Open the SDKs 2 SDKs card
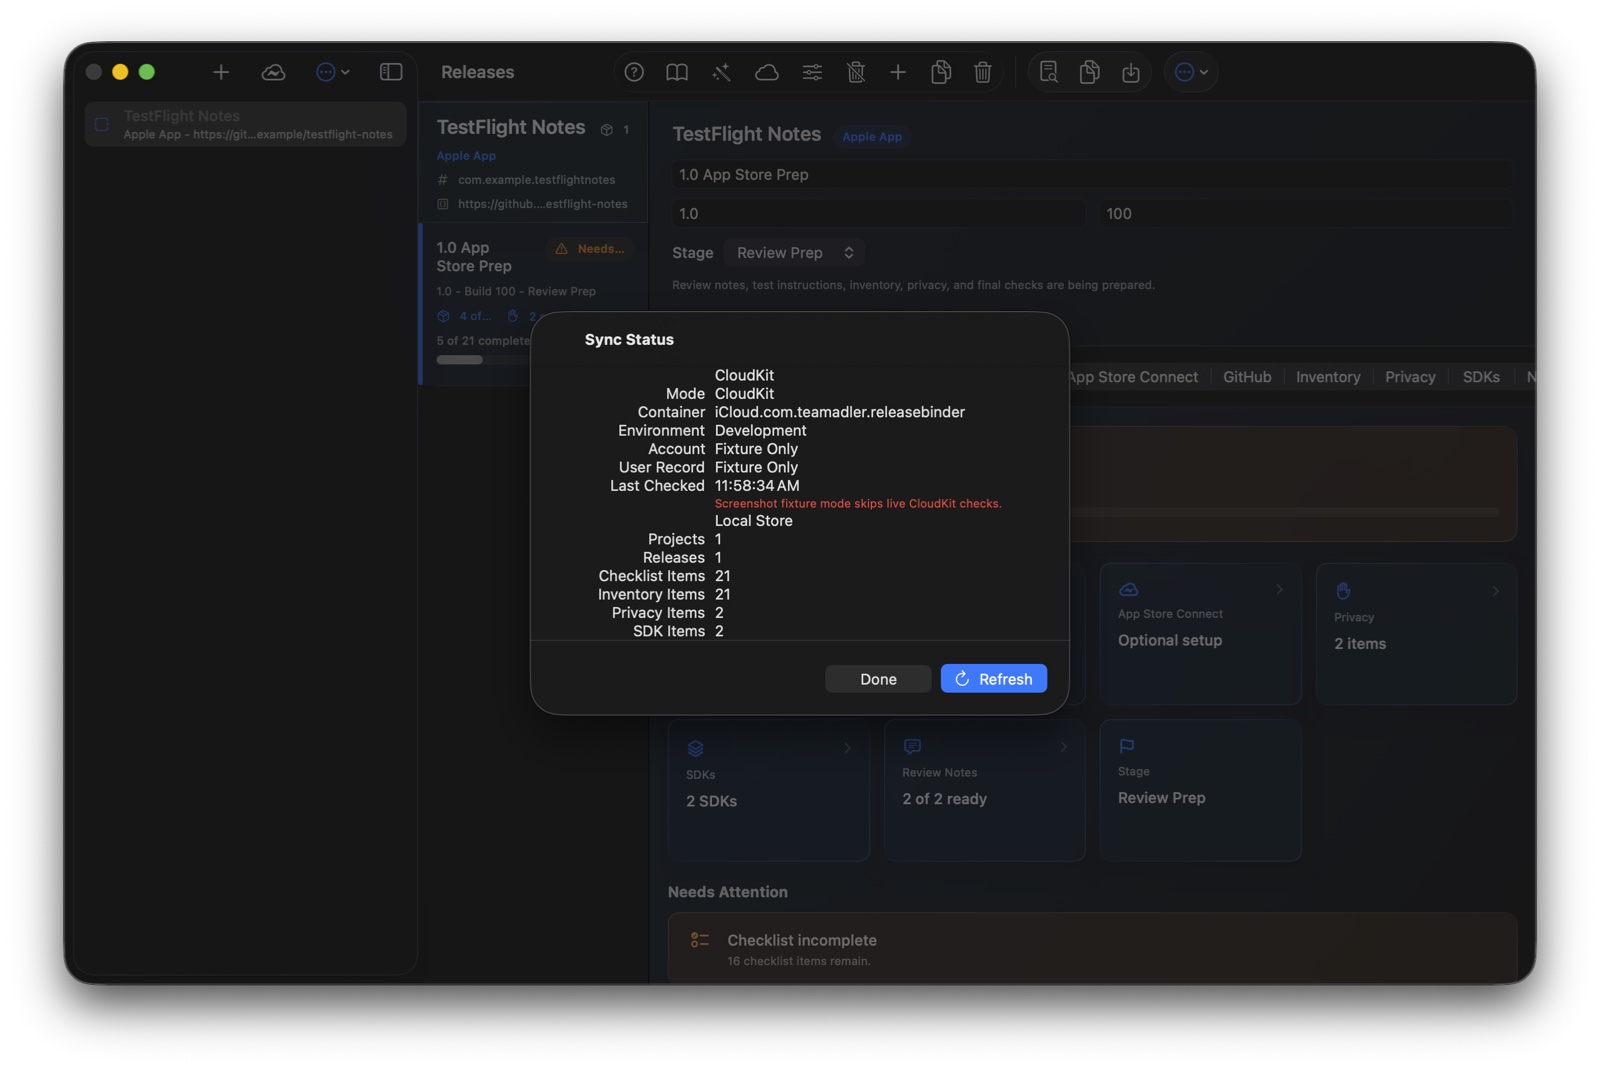 coord(769,790)
